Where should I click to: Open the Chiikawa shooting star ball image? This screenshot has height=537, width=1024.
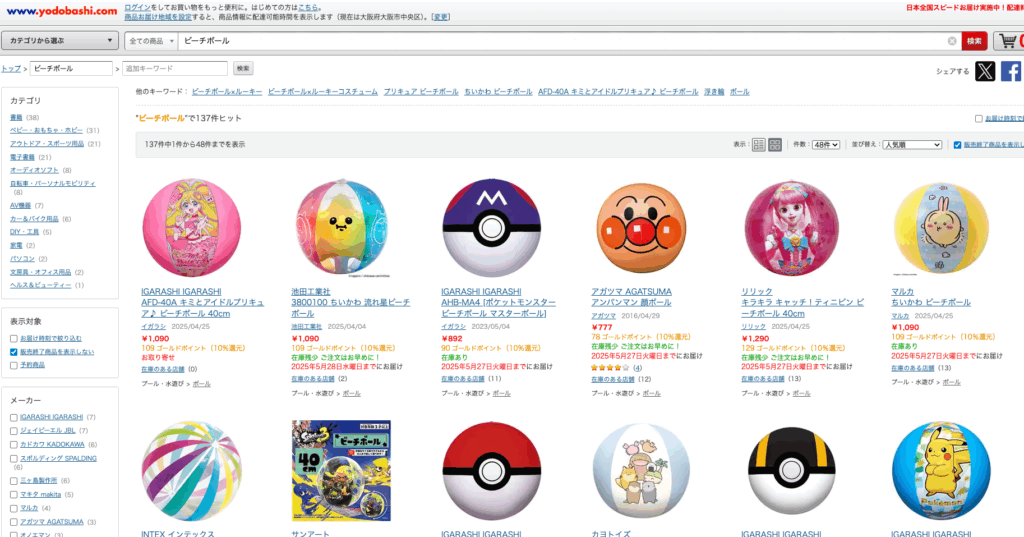pos(342,227)
